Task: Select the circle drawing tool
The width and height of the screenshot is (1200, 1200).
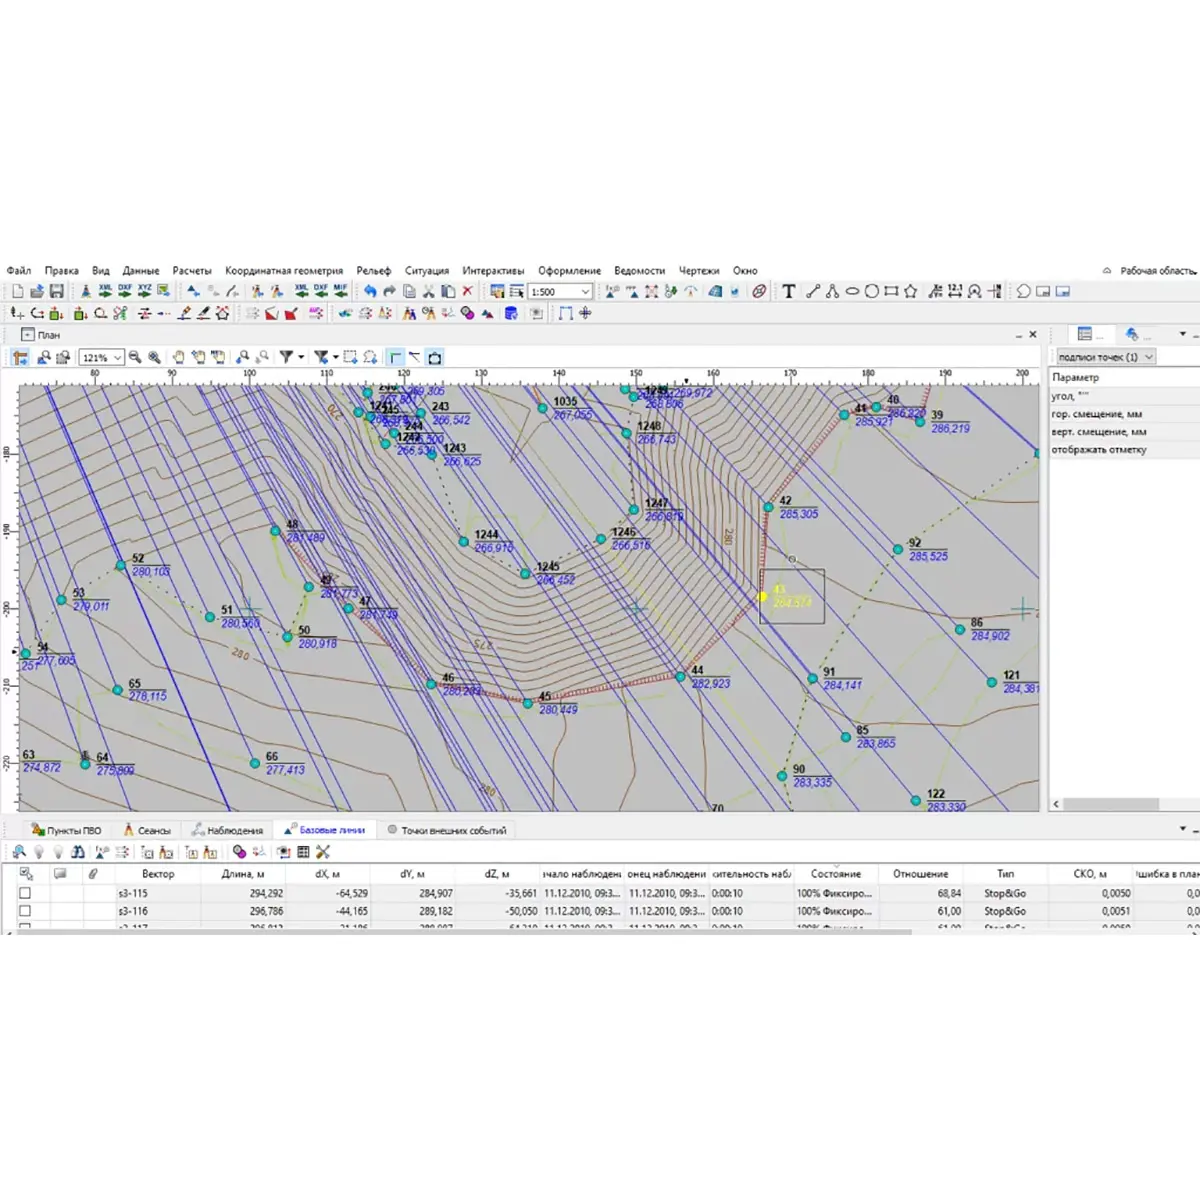Action: pyautogui.click(x=871, y=291)
